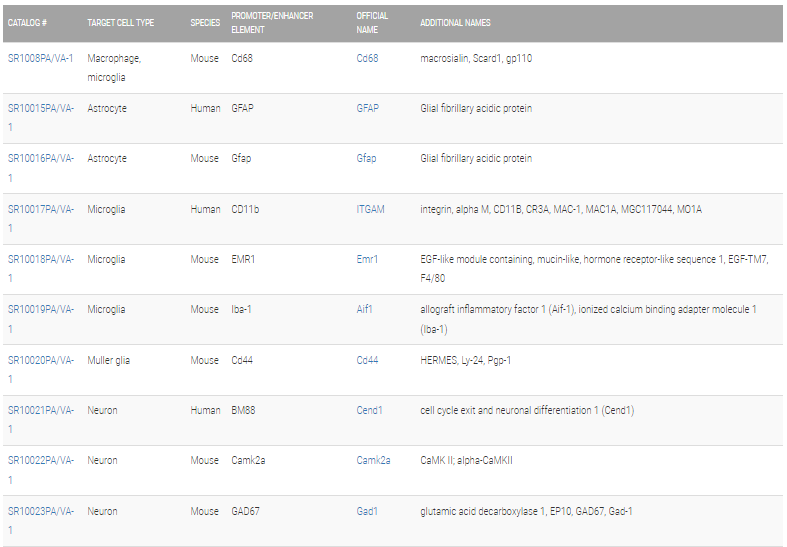Open the Camk2a official name link

click(x=373, y=460)
